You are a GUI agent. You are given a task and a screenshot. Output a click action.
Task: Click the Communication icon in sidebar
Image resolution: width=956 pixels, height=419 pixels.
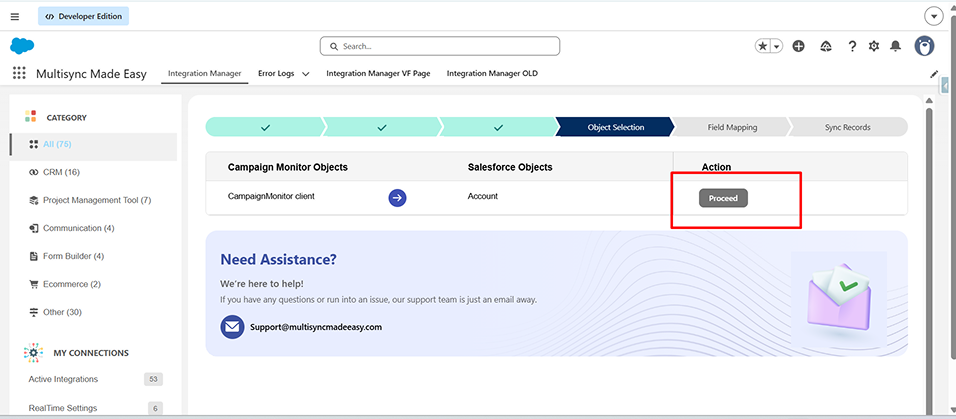click(34, 228)
